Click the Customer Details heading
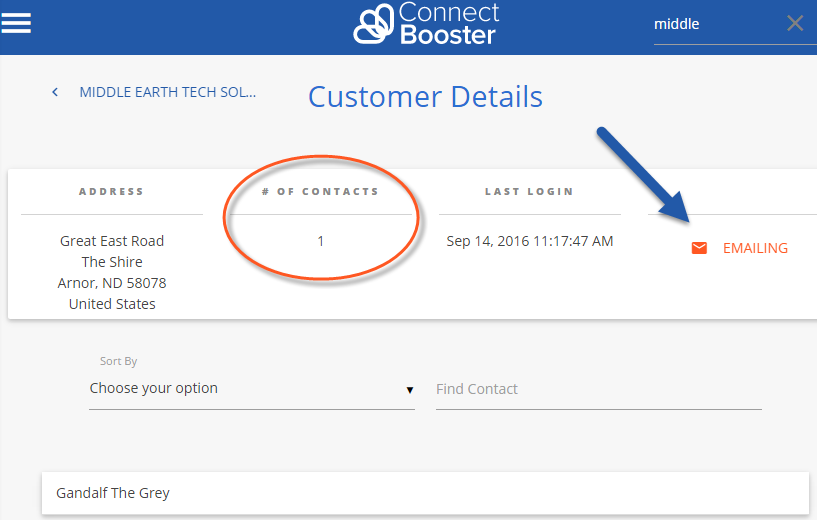 point(425,97)
